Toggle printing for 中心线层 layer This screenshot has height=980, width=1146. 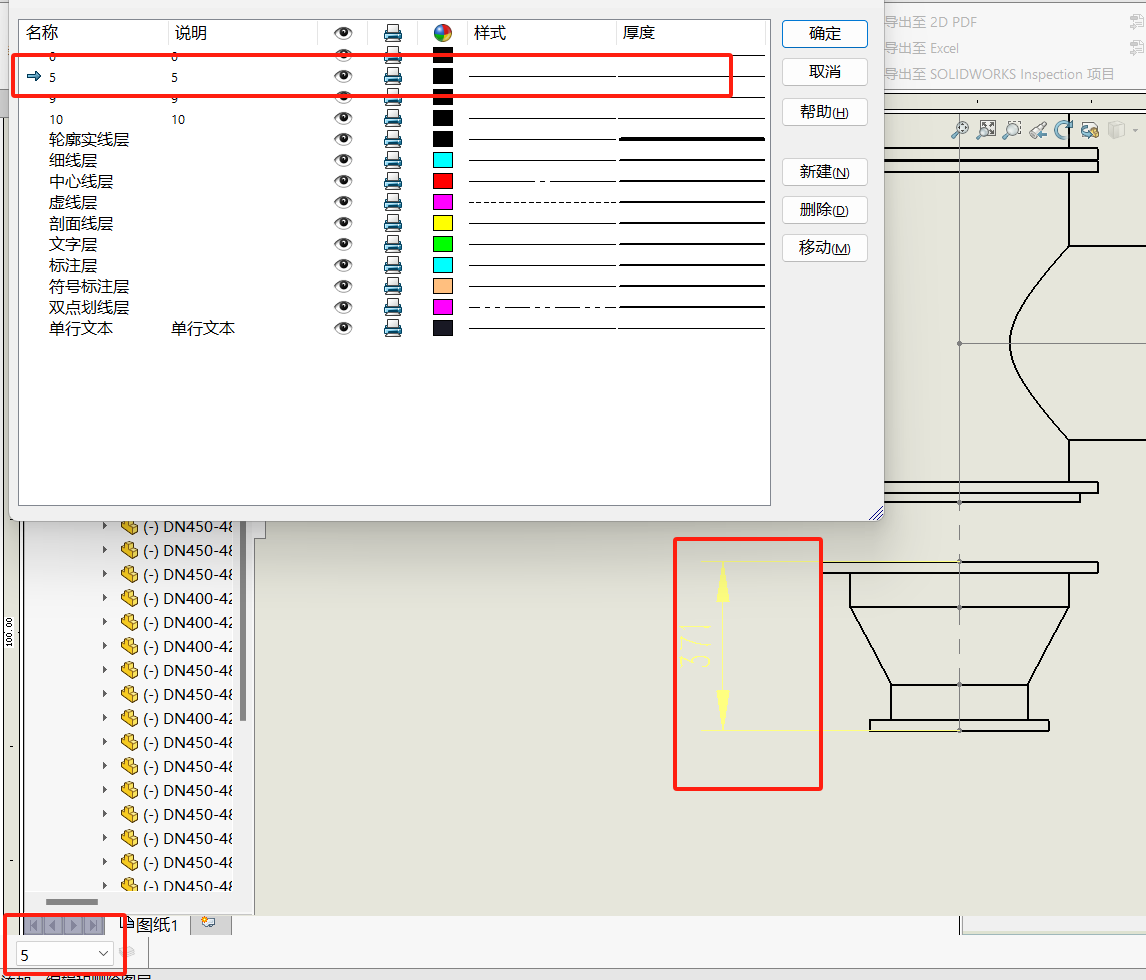click(x=393, y=181)
